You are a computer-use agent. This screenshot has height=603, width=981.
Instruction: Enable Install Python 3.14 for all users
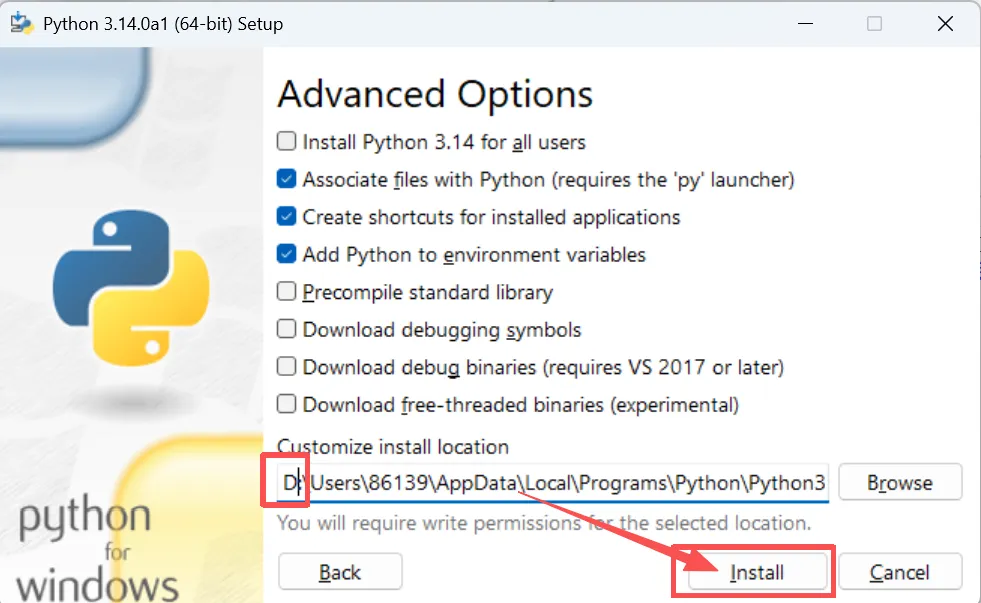pos(286,141)
